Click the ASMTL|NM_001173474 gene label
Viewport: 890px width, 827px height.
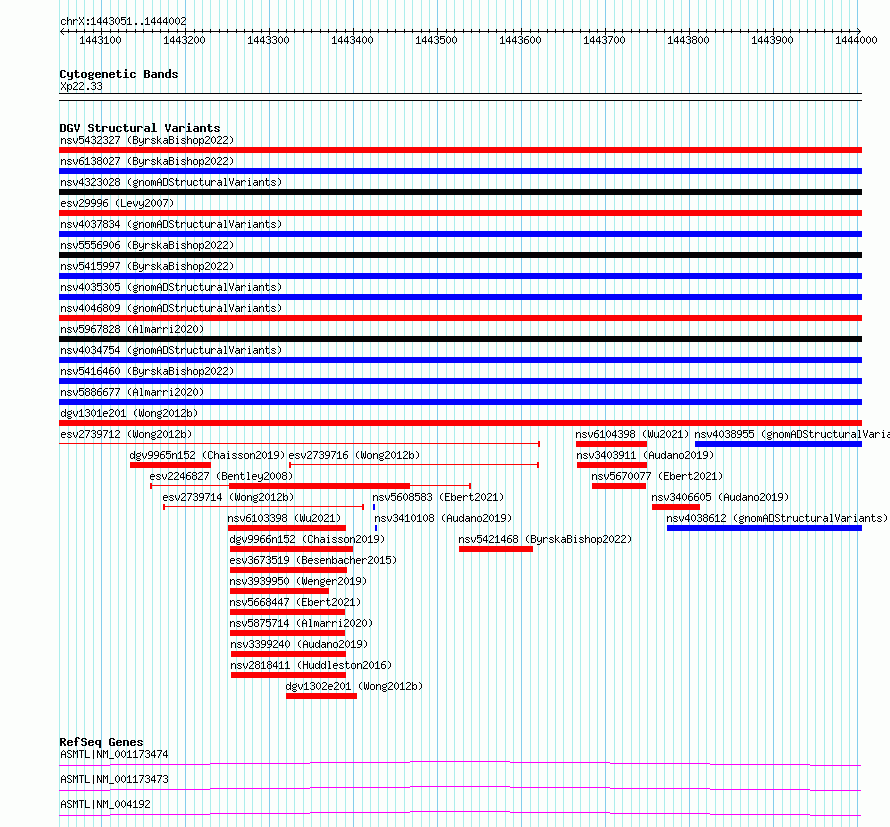[x=114, y=754]
